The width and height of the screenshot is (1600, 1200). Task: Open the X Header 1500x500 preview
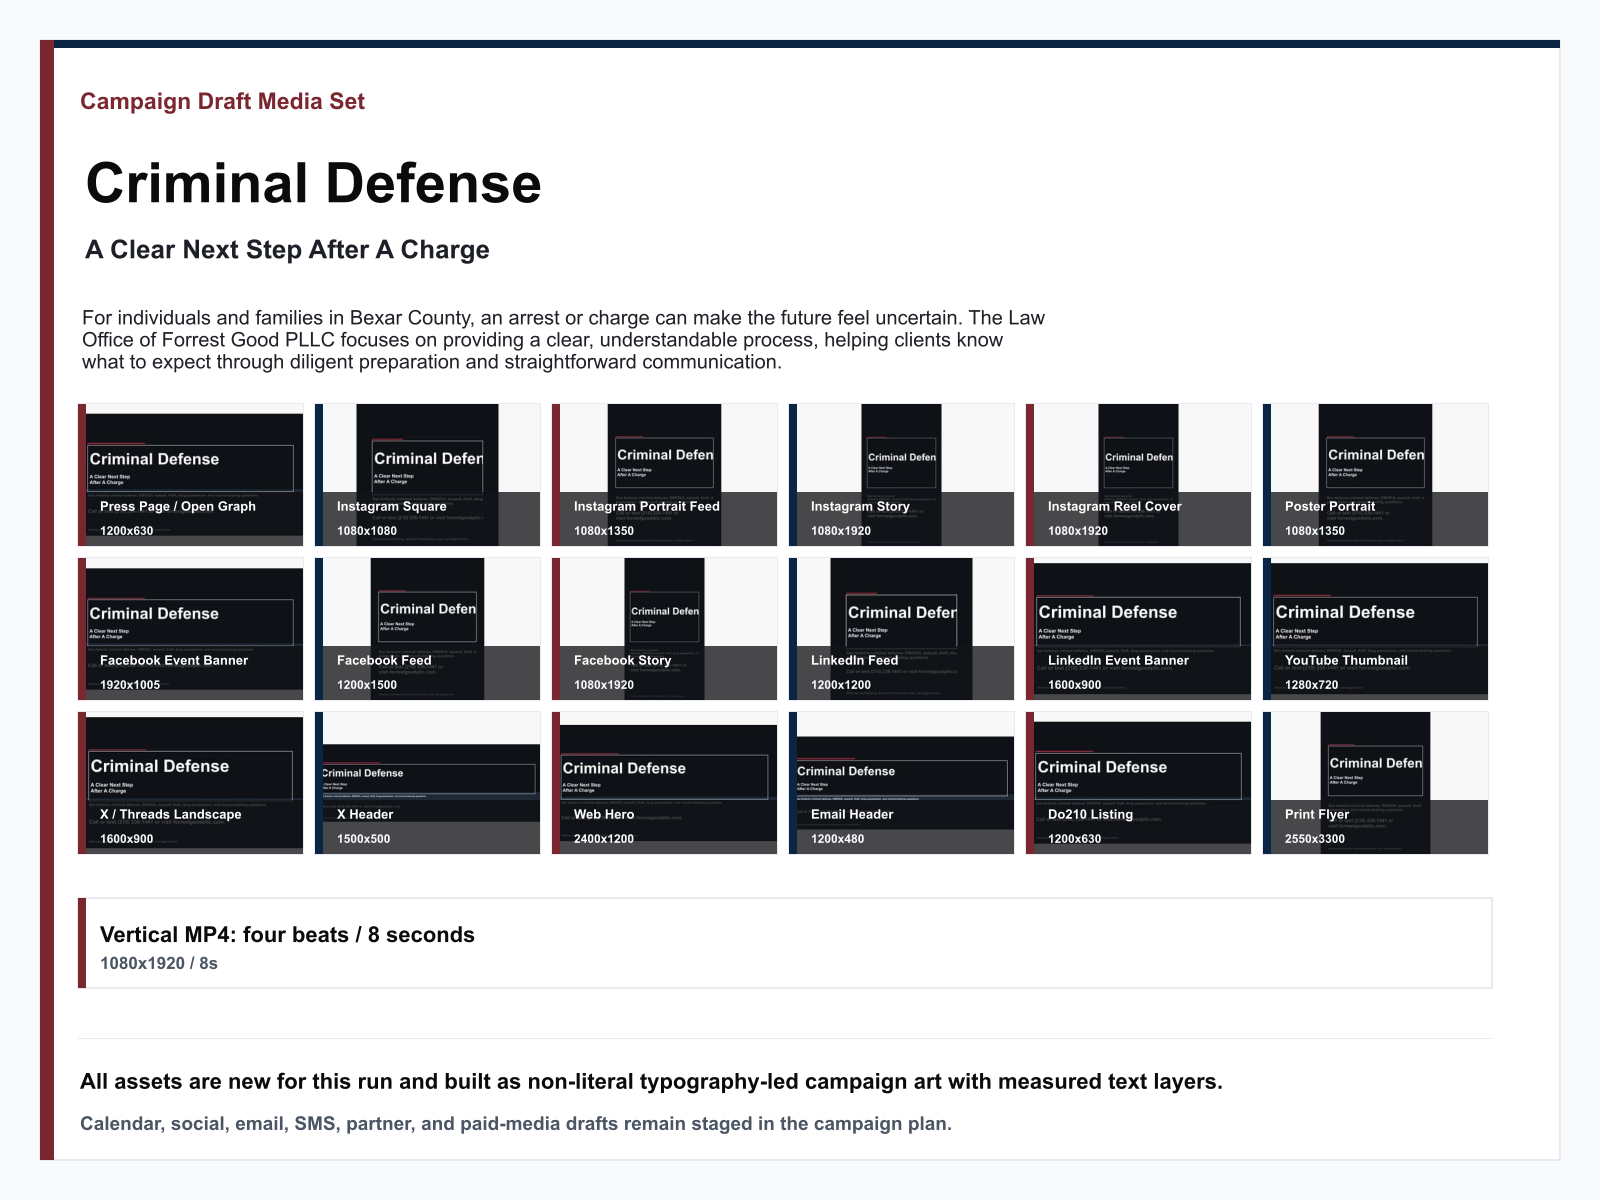pyautogui.click(x=428, y=783)
